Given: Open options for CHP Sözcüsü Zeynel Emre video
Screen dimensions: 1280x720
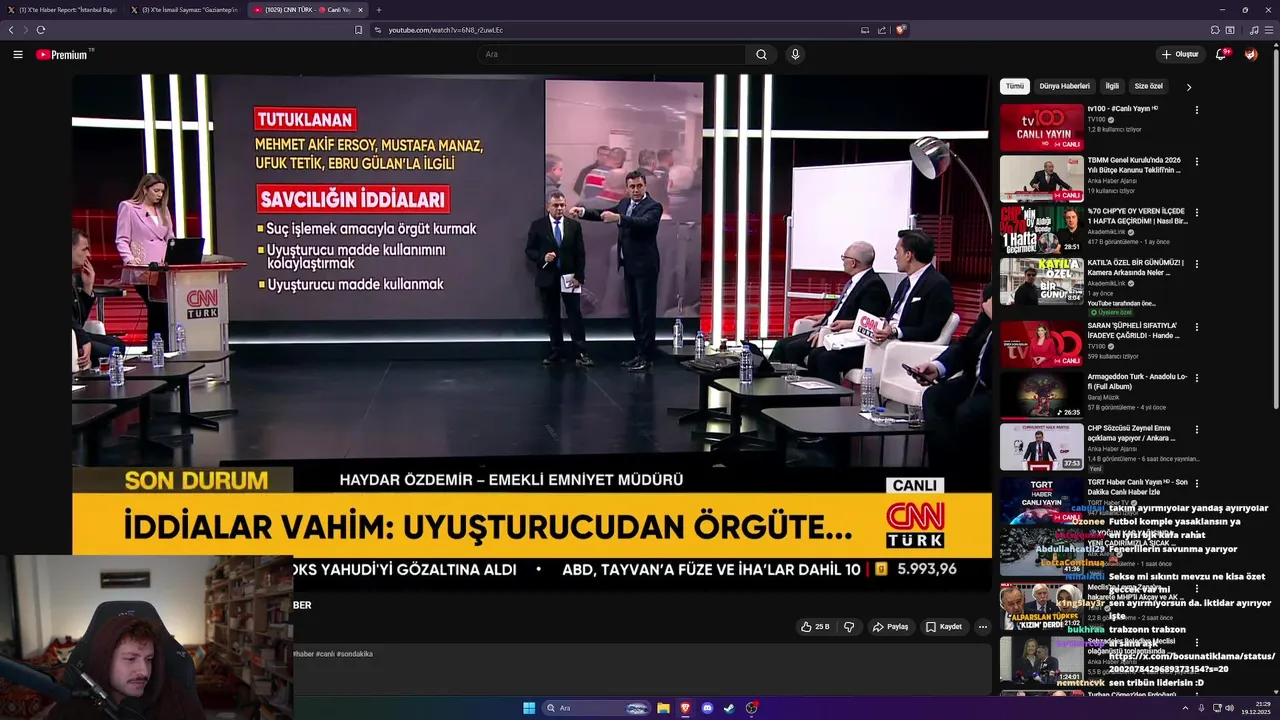Looking at the screenshot, I should coord(1196,431).
